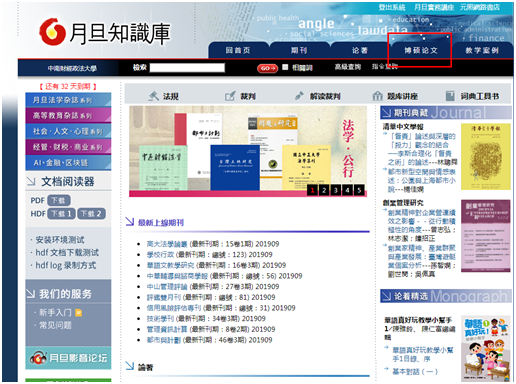Screen dimensions: 516x384
Task: Click the red GO search button
Action: click(267, 68)
